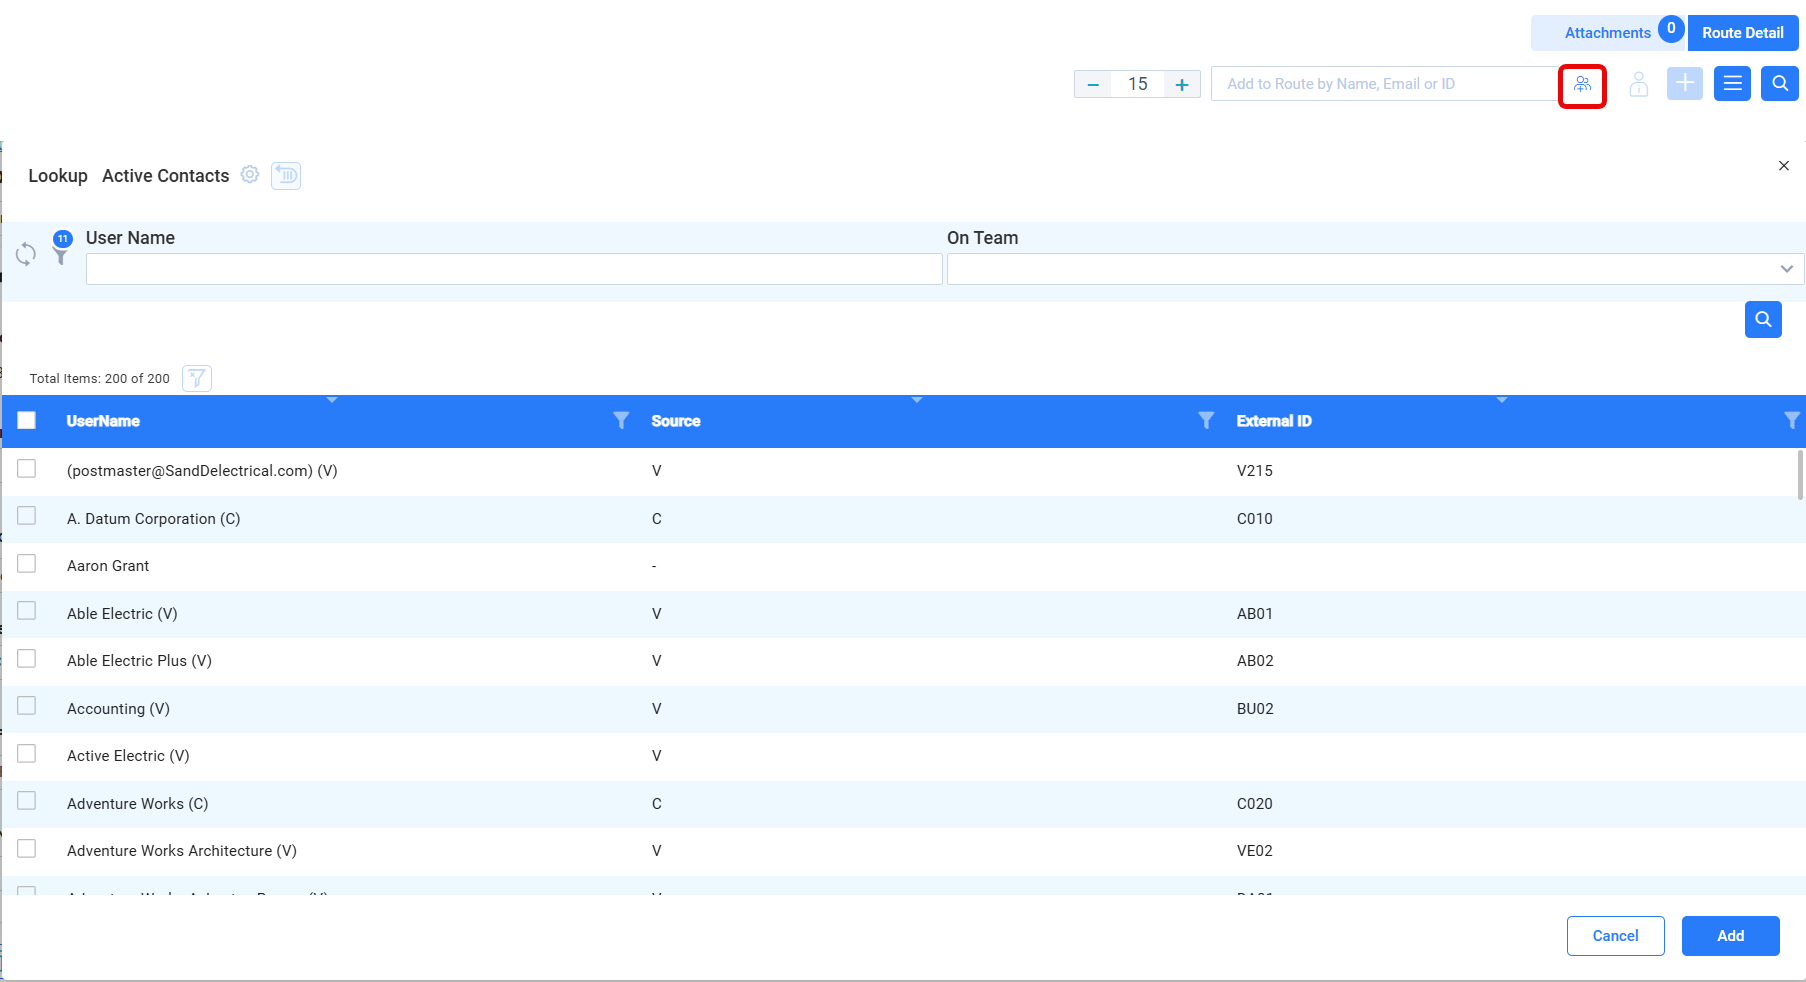Tick the Able Electric Plus checkbox

tap(27, 658)
